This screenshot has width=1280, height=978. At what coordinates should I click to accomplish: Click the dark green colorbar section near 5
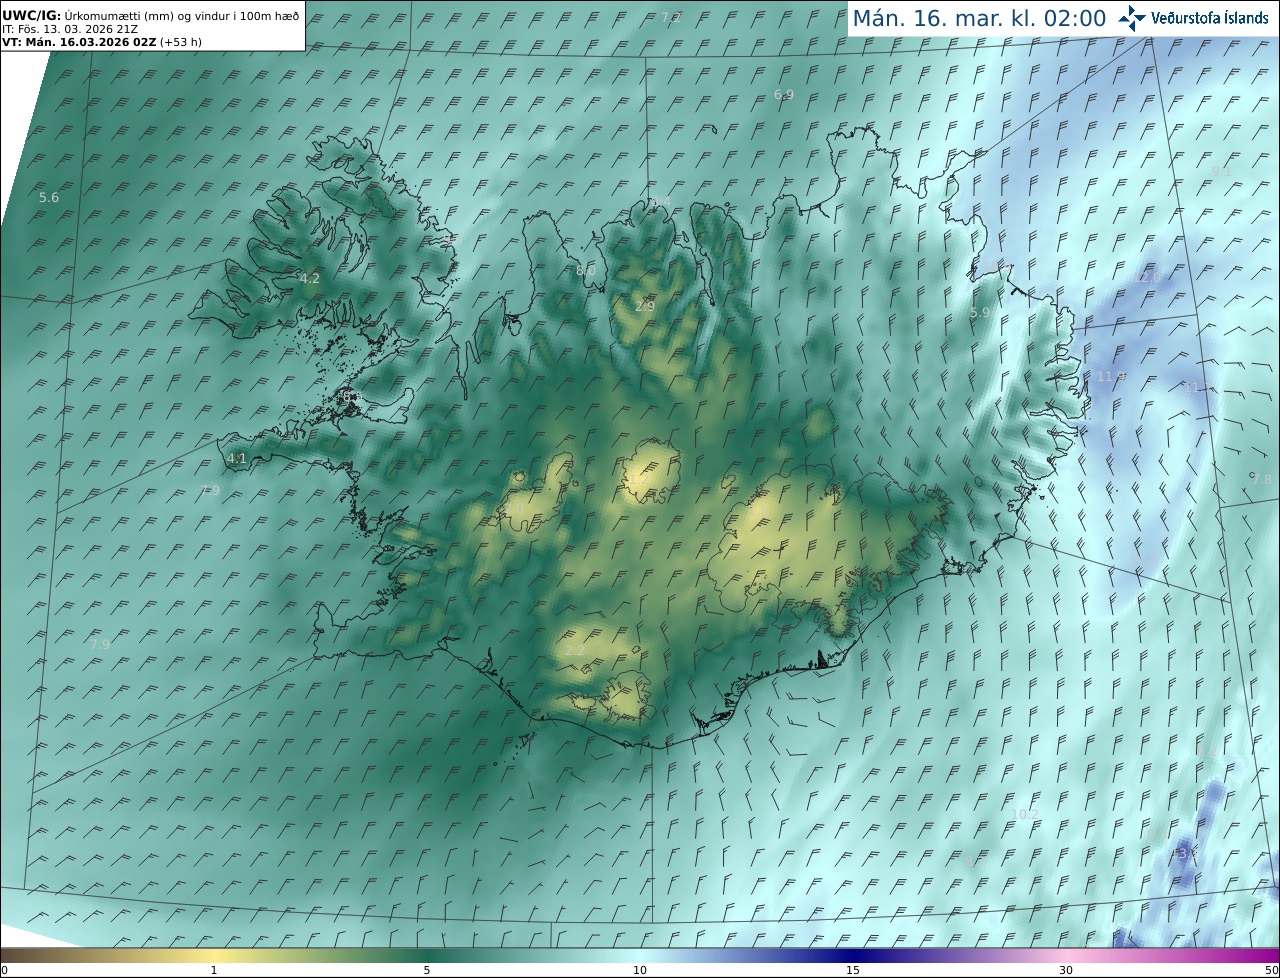click(427, 956)
